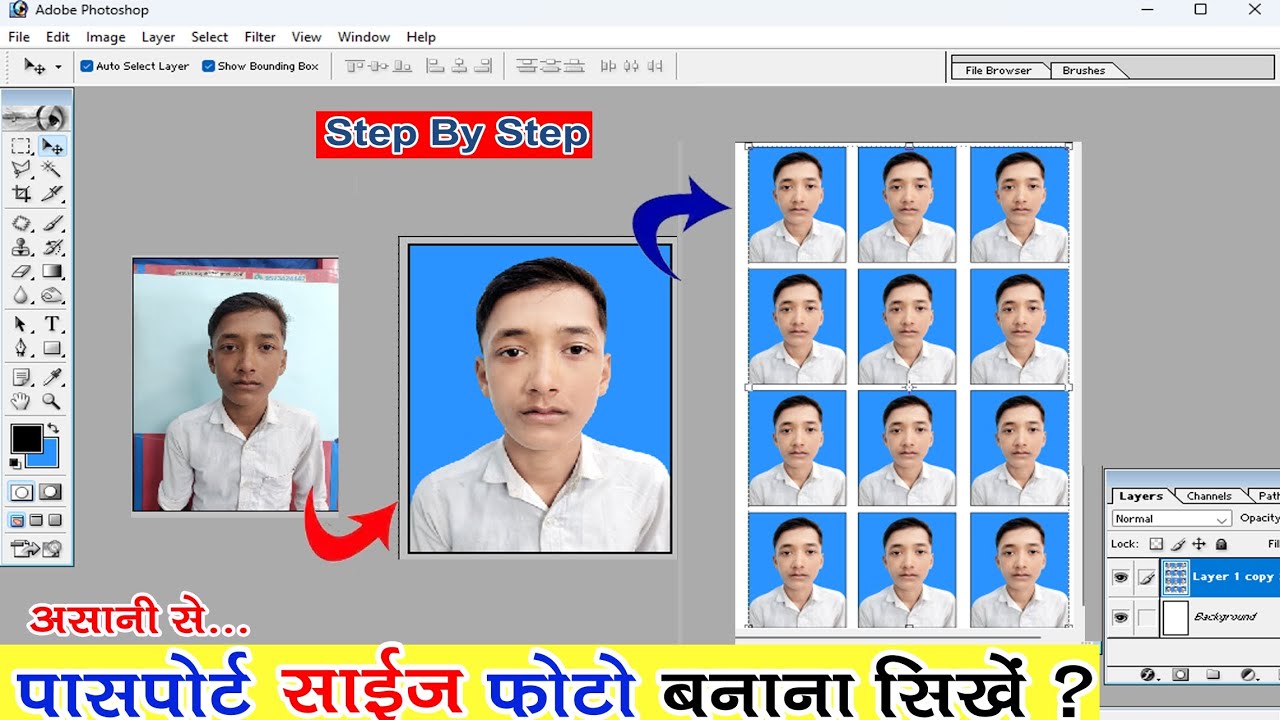
Task: Hide the Background layer
Action: pyautogui.click(x=1121, y=617)
